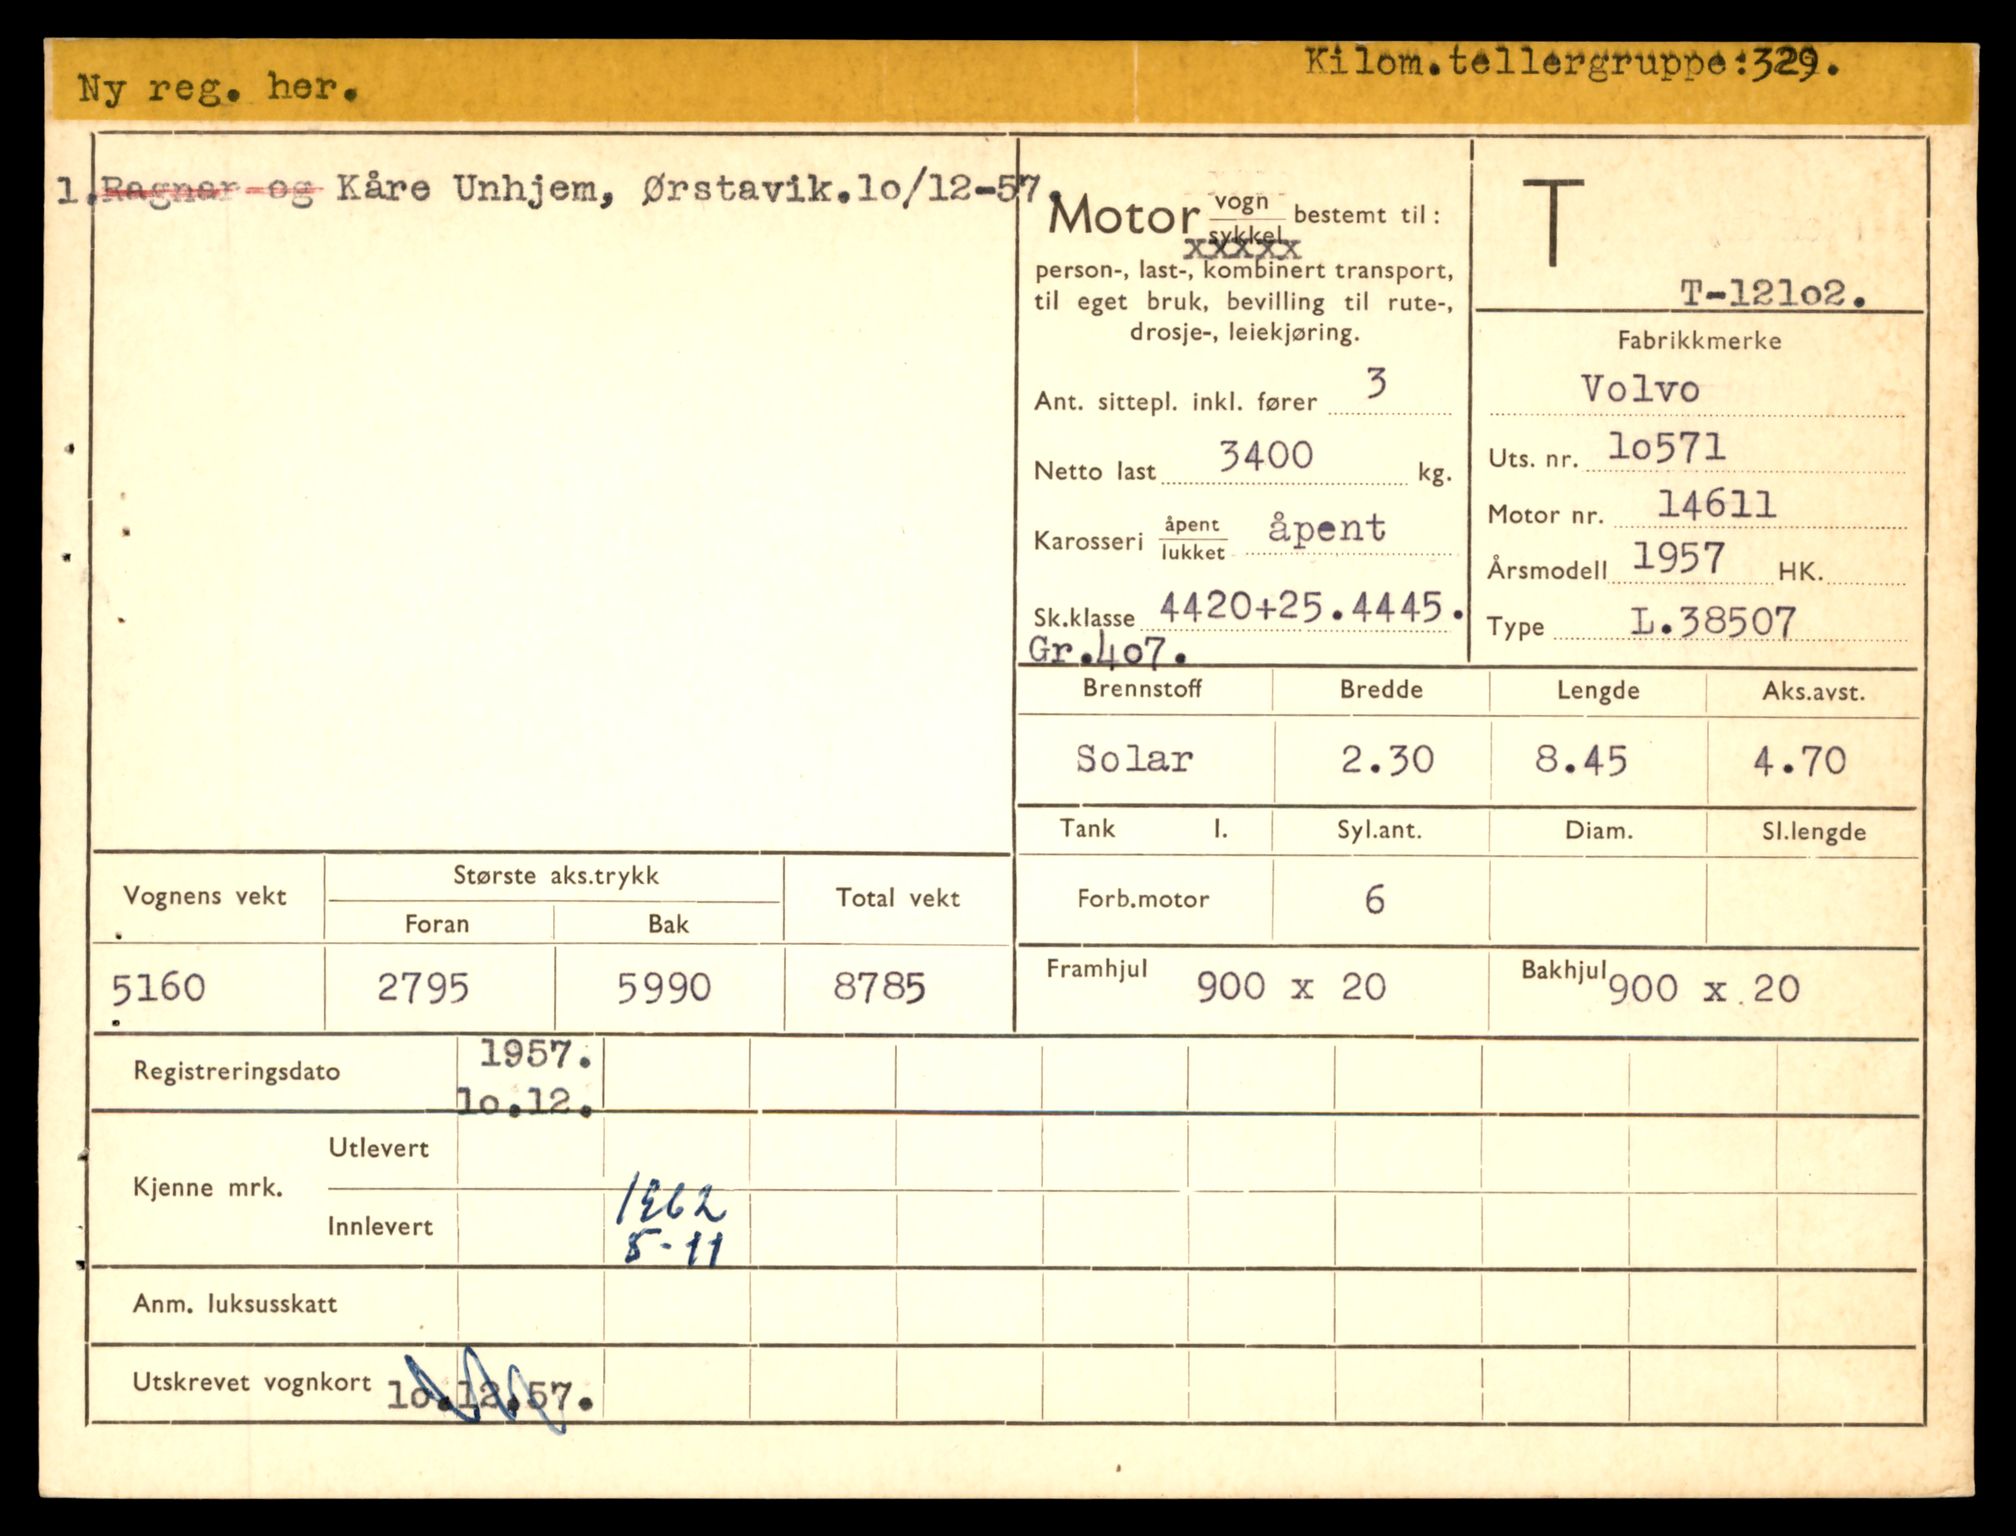
Task: Click the Motor nr. value 14611
Action: click(x=1716, y=505)
